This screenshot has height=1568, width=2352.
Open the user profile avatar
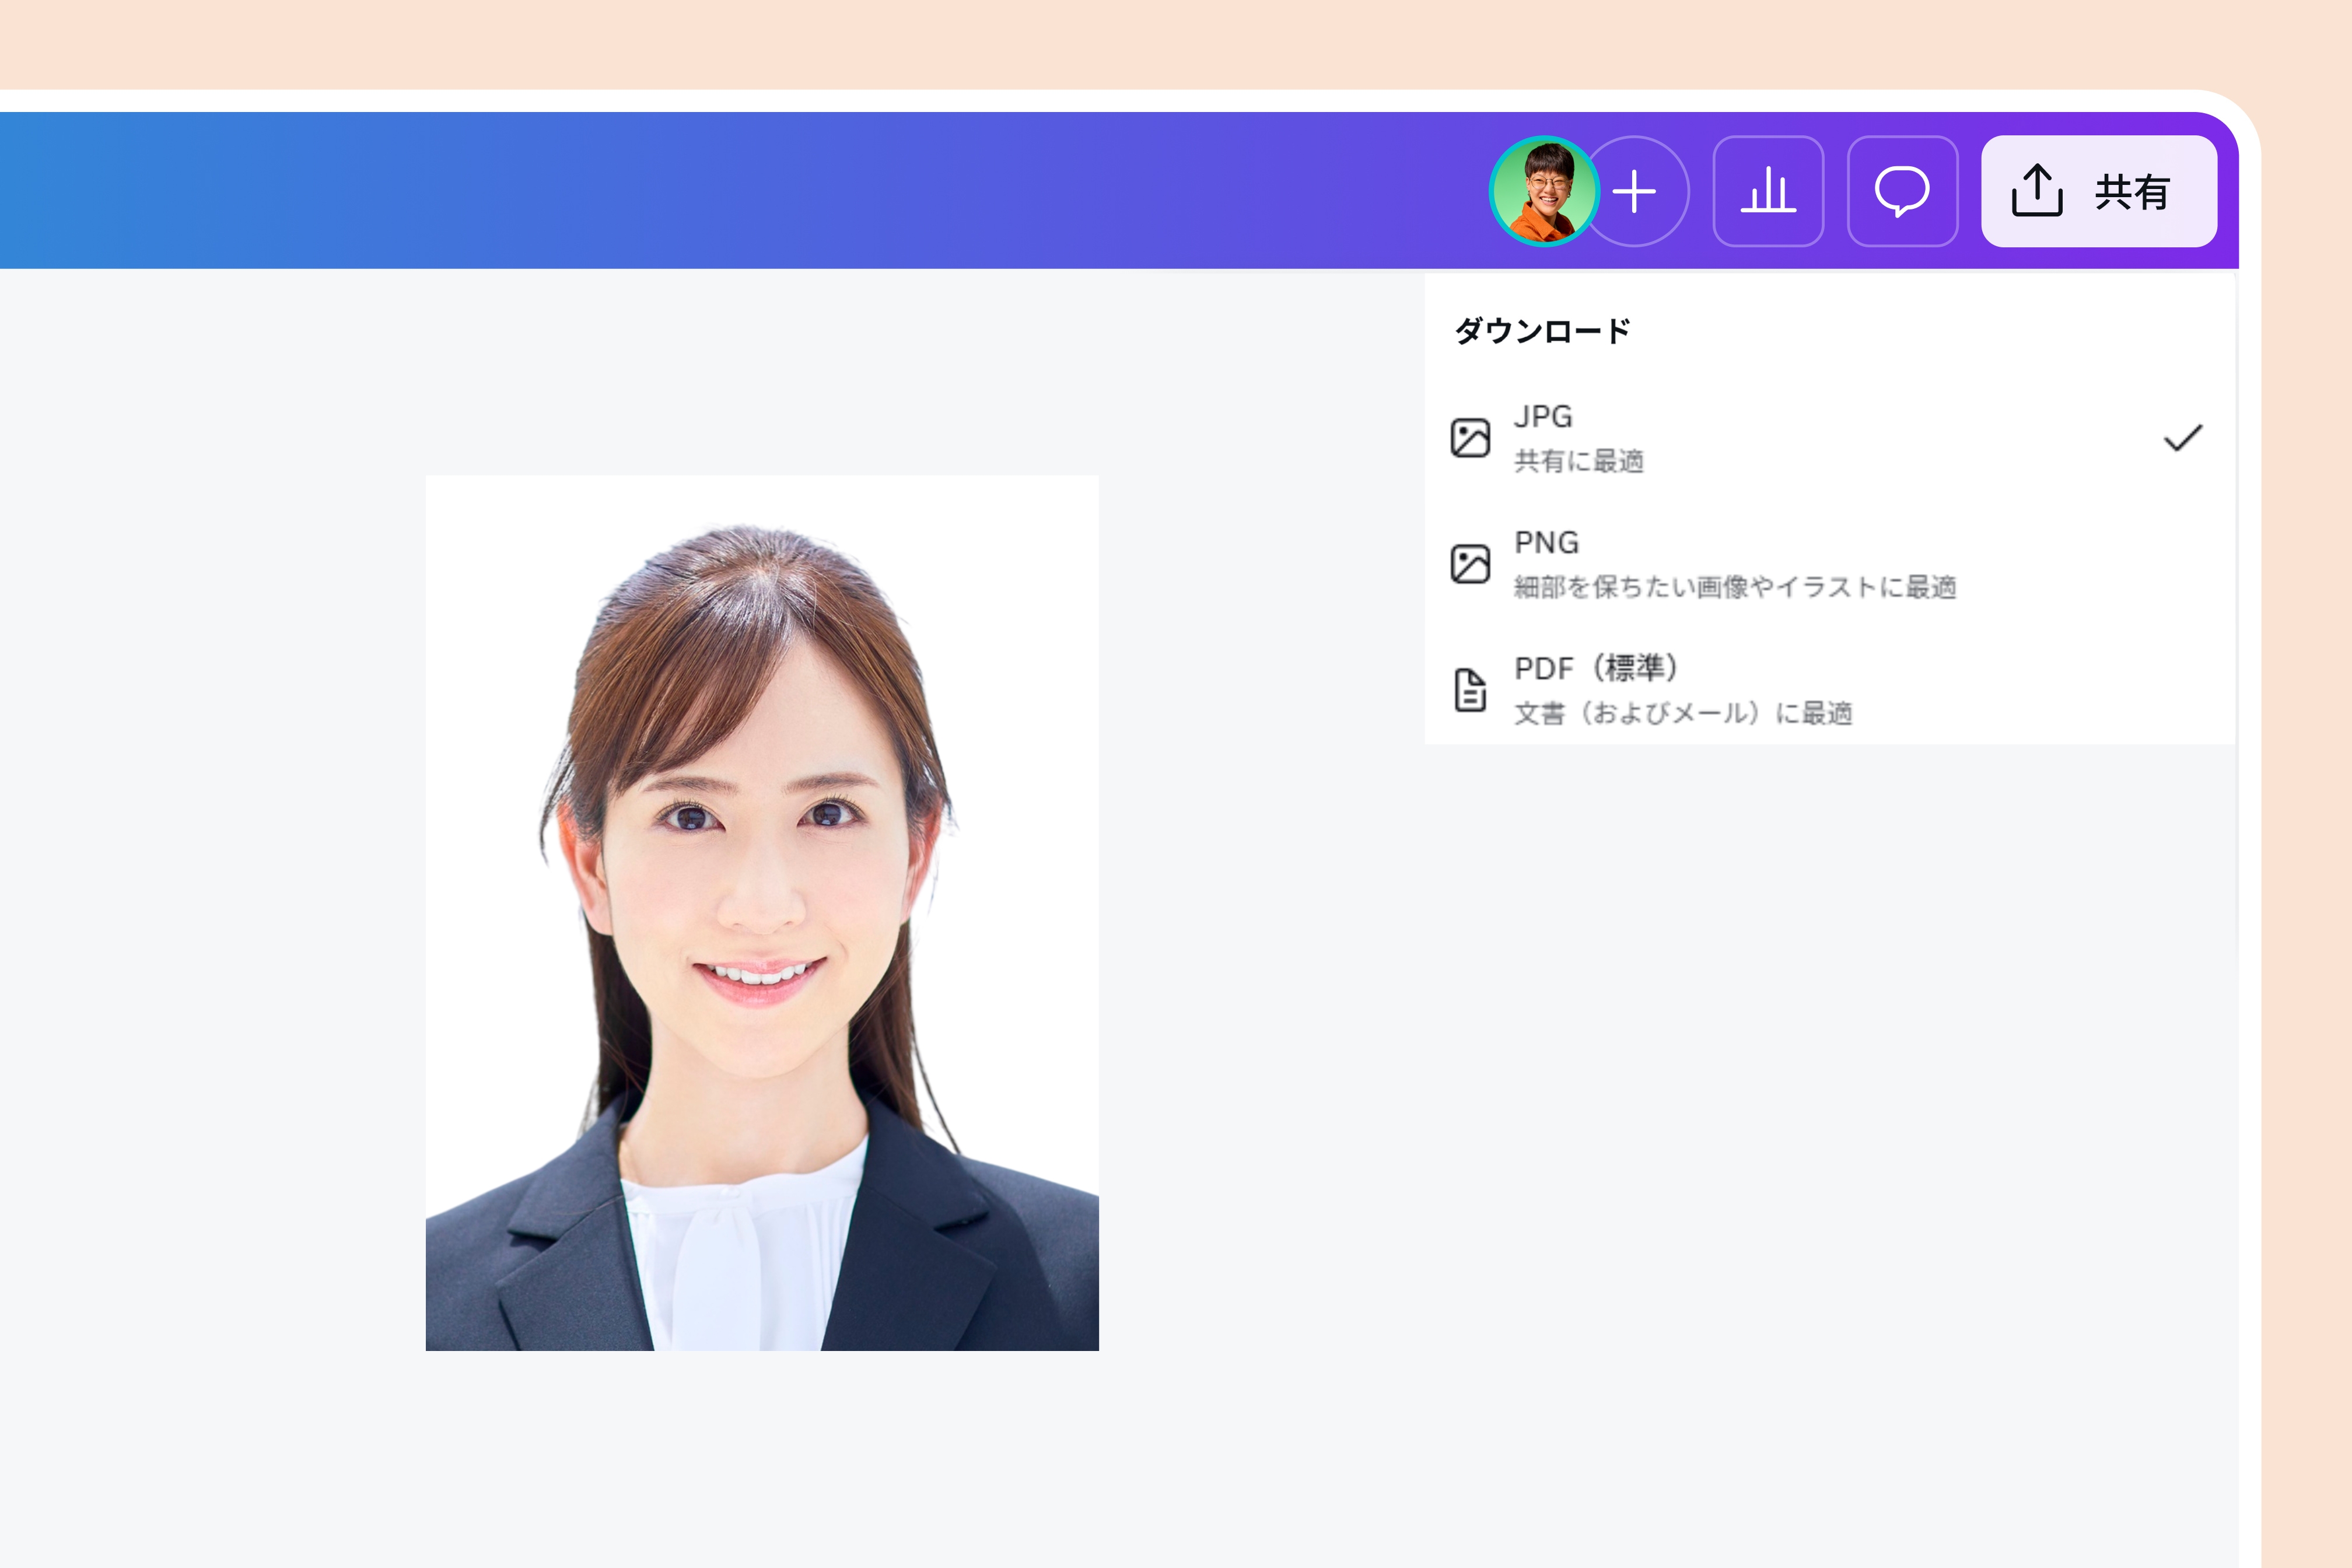pos(1544,191)
